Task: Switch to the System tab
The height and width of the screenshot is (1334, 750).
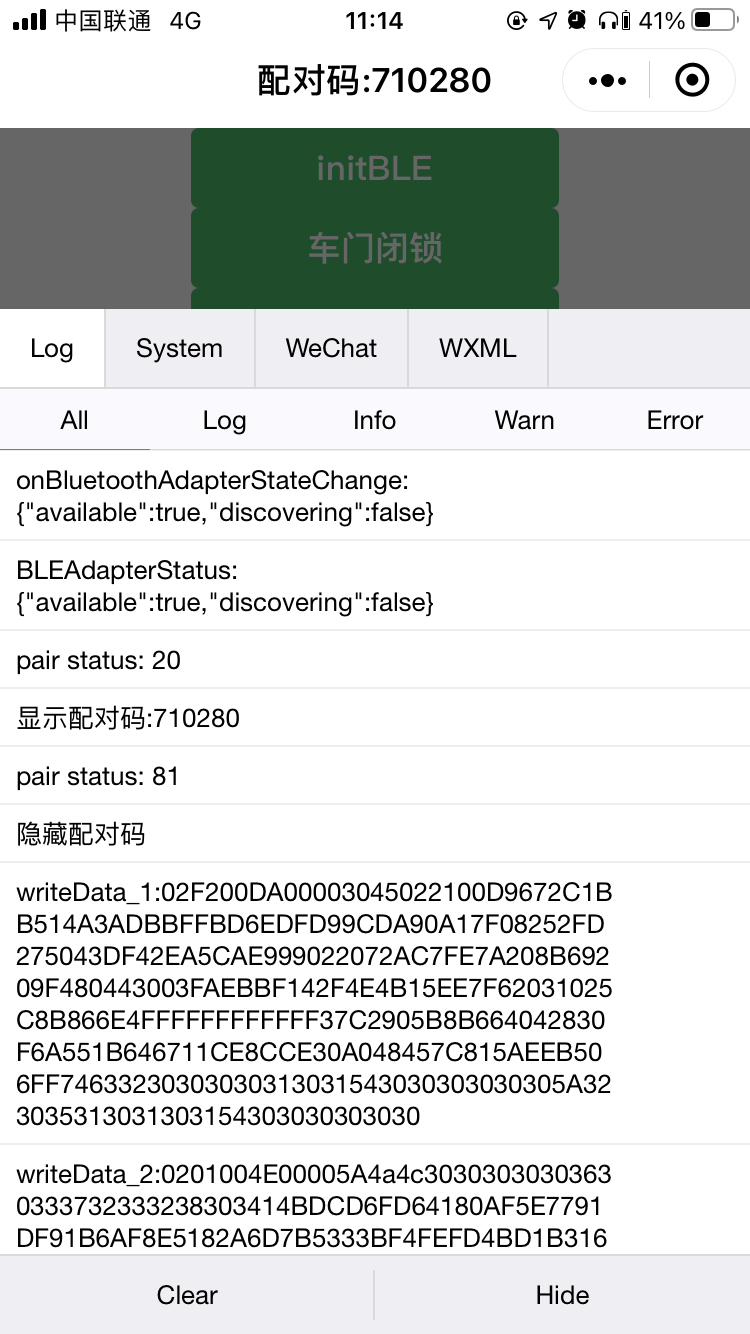Action: (180, 348)
